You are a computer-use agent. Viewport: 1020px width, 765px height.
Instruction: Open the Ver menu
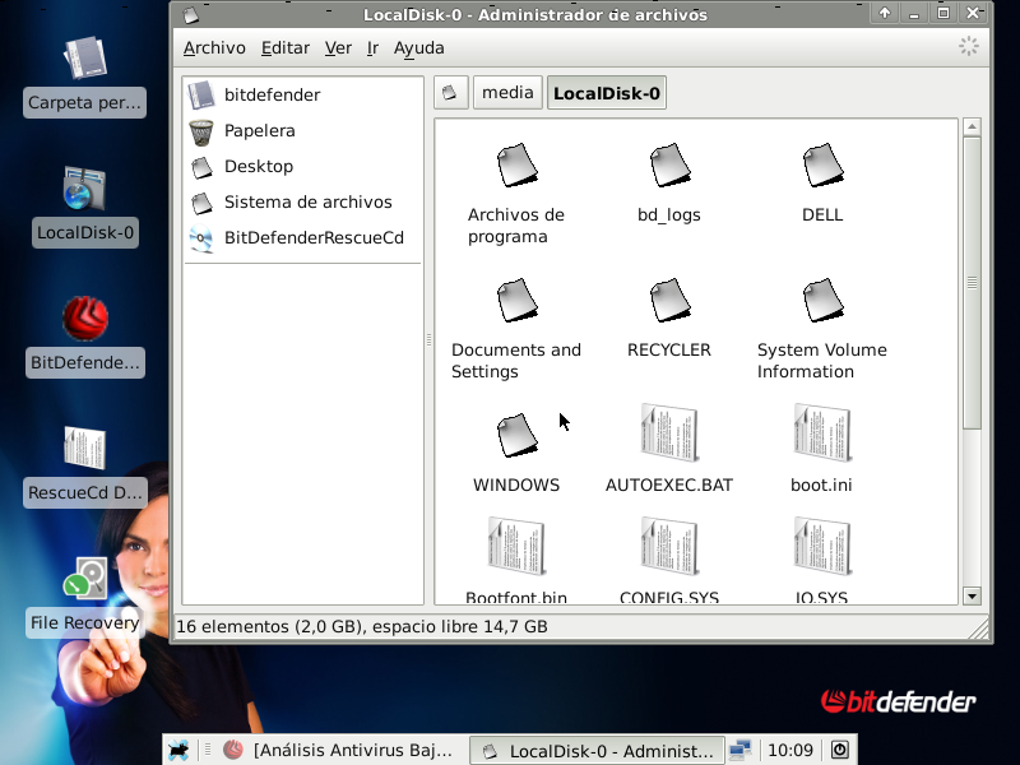click(x=338, y=48)
